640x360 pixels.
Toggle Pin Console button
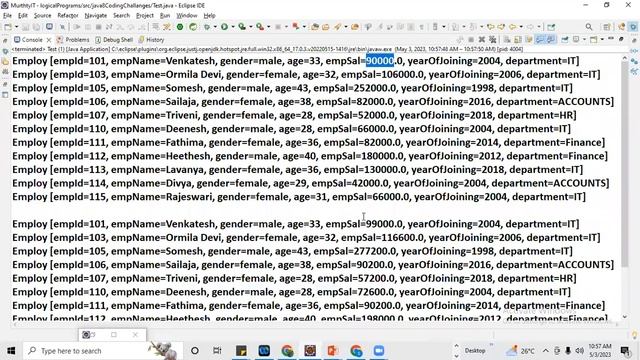point(565,40)
